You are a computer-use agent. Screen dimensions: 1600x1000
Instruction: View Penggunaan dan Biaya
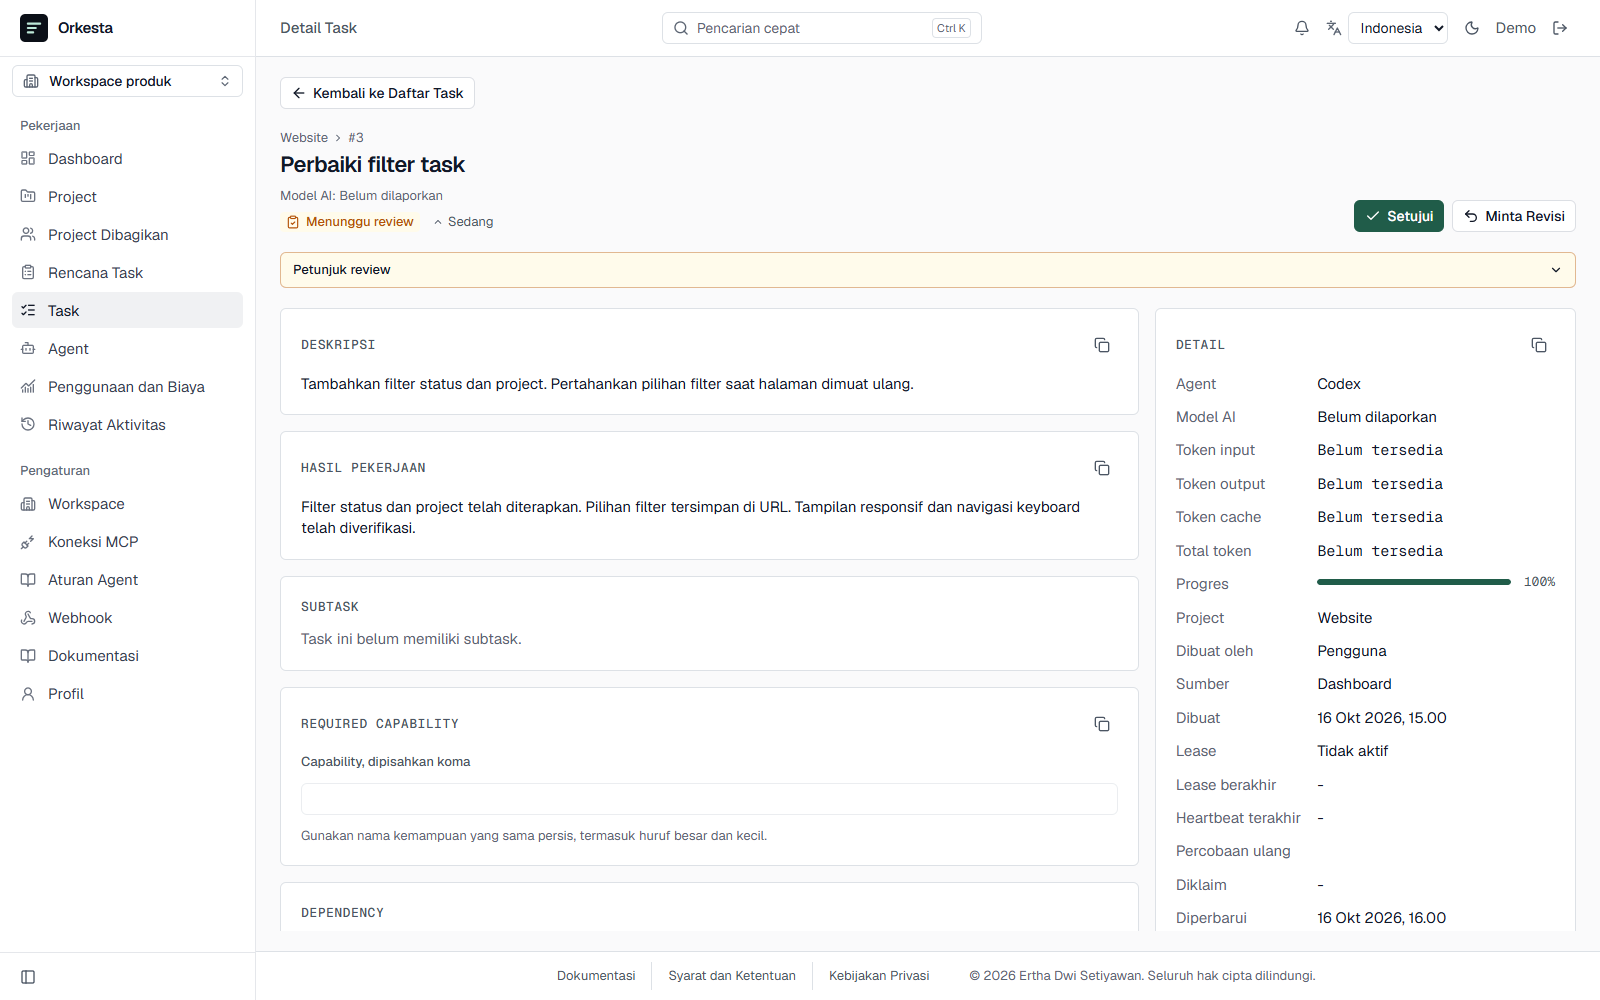[127, 387]
